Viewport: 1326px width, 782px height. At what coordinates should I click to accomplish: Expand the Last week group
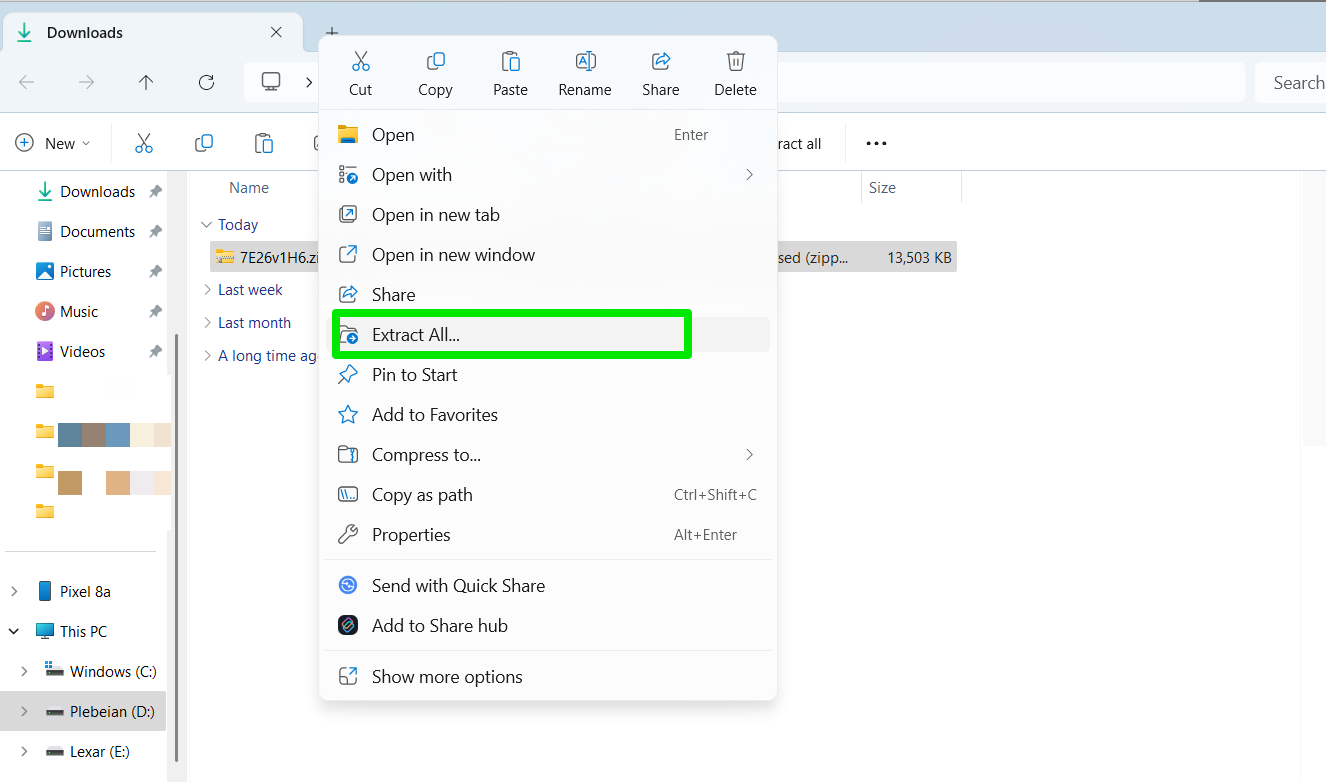click(x=207, y=290)
